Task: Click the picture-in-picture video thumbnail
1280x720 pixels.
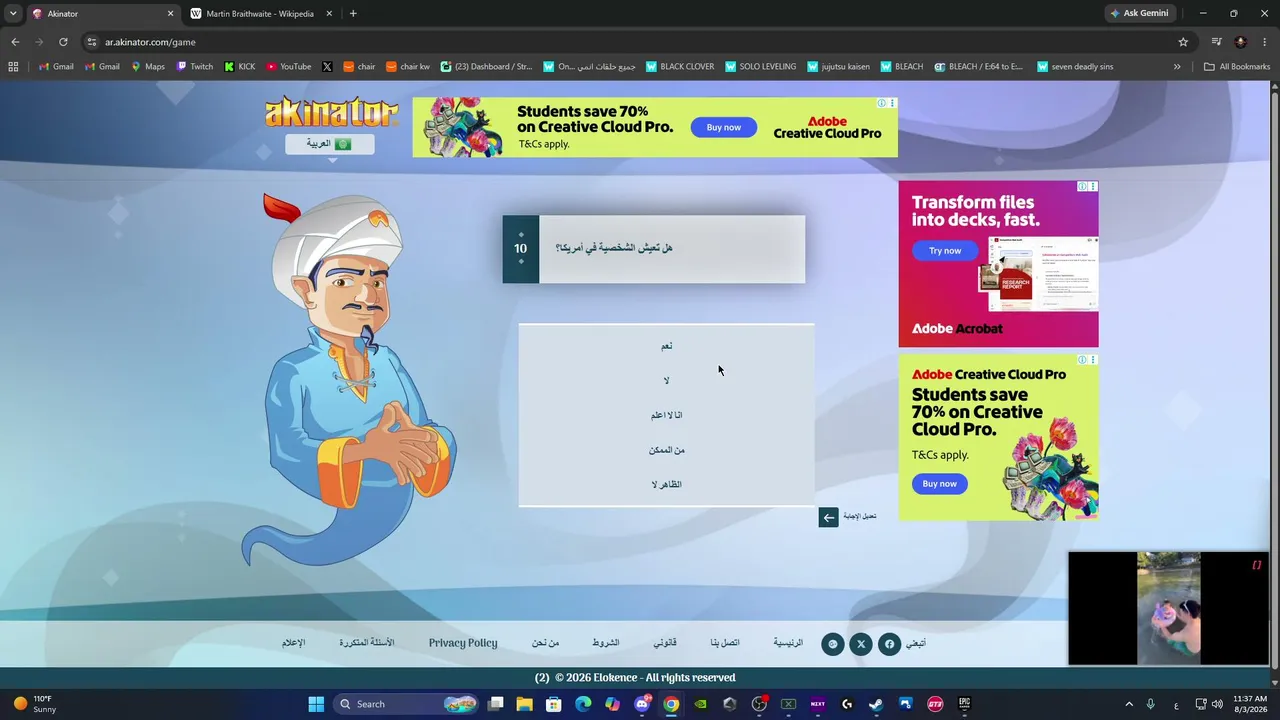Action: [x=1168, y=609]
